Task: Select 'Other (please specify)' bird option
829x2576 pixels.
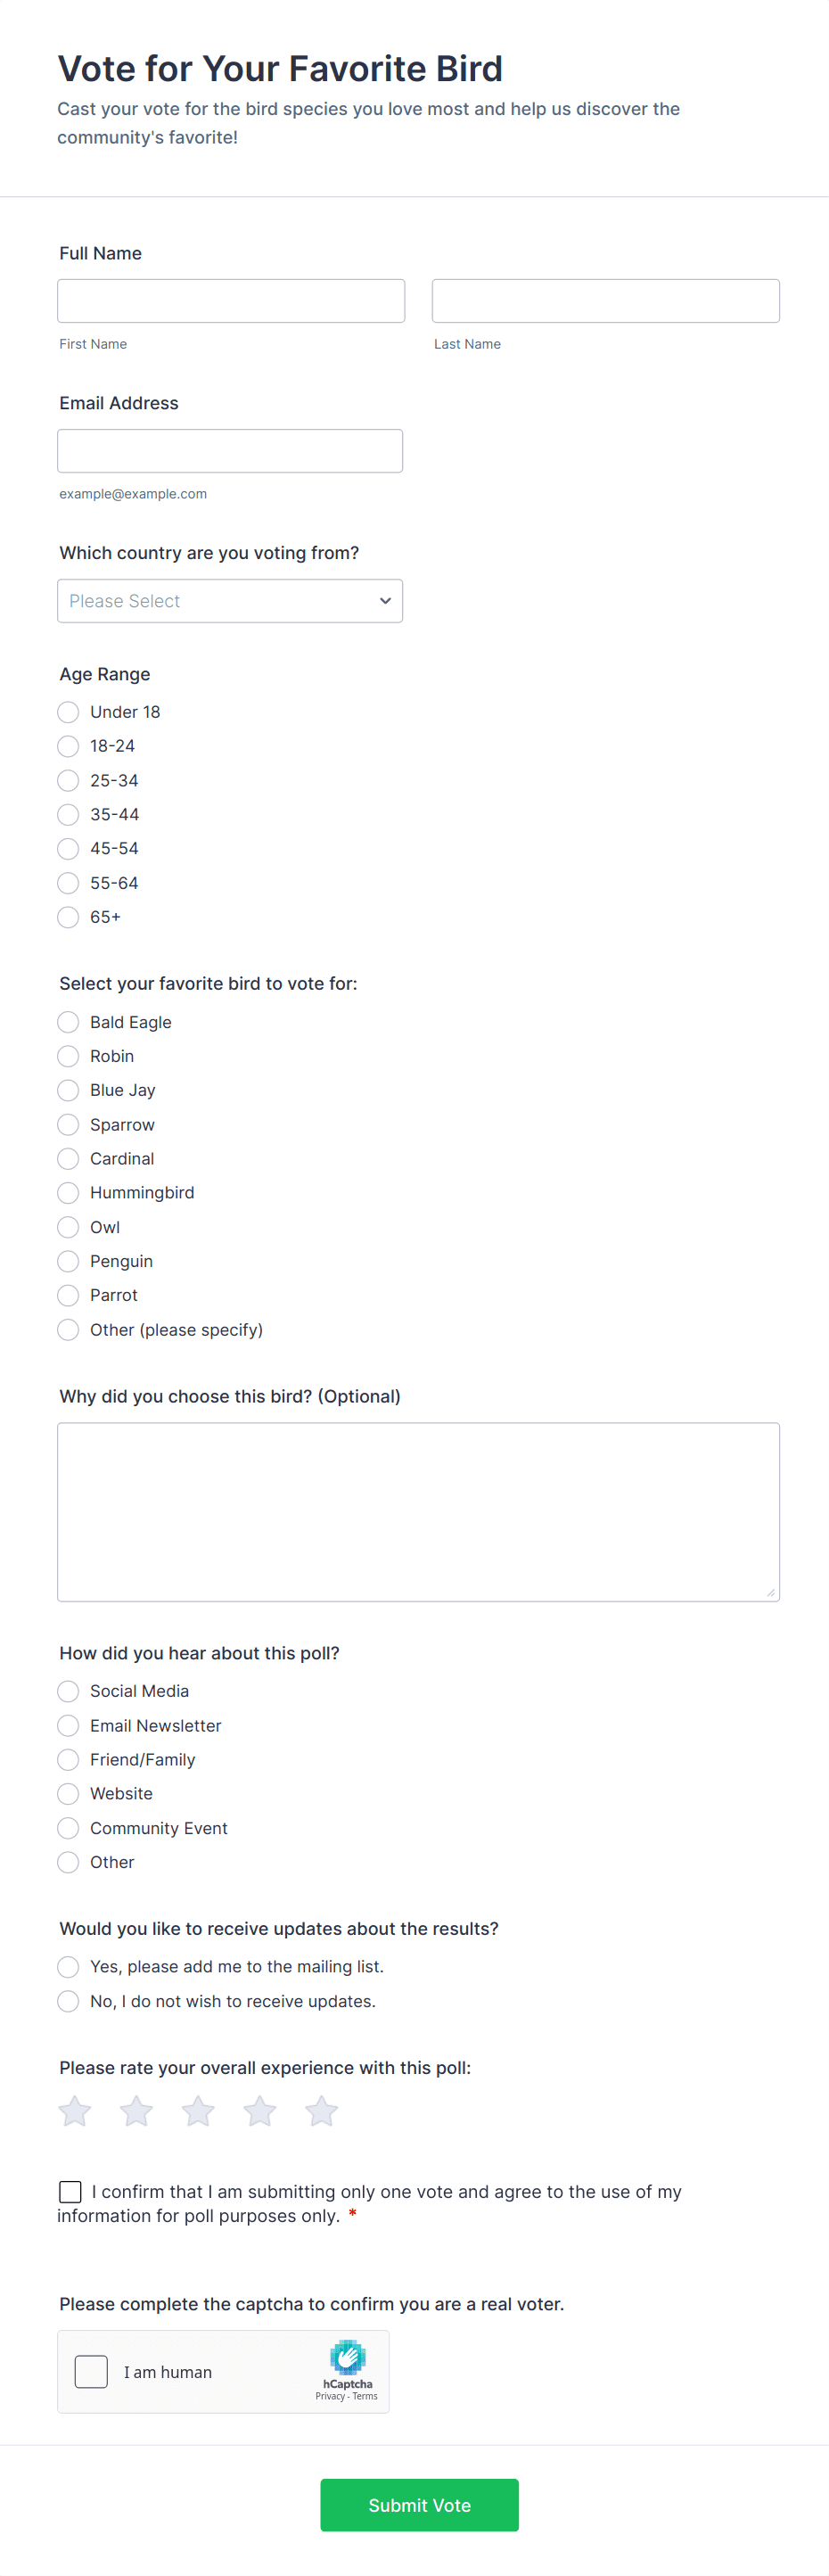Action: coord(67,1330)
